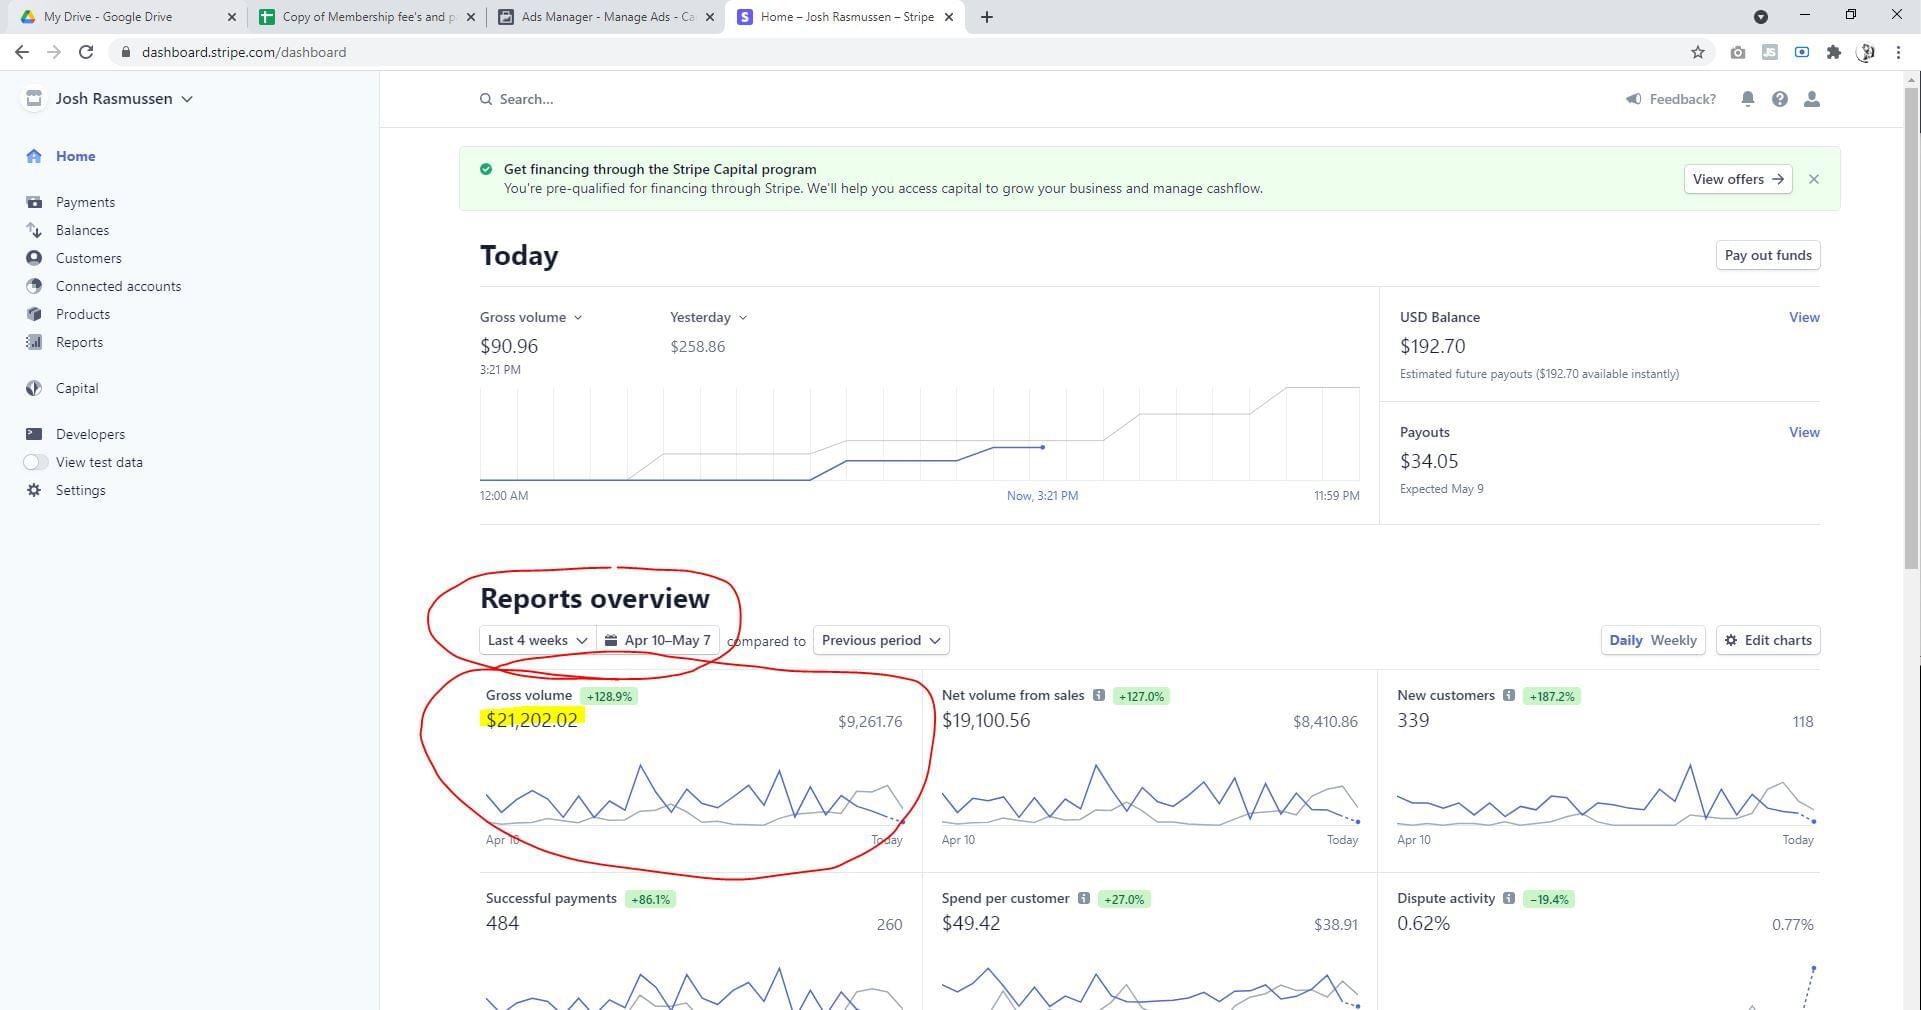Open the user profile icon
1921x1010 pixels.
click(1811, 99)
